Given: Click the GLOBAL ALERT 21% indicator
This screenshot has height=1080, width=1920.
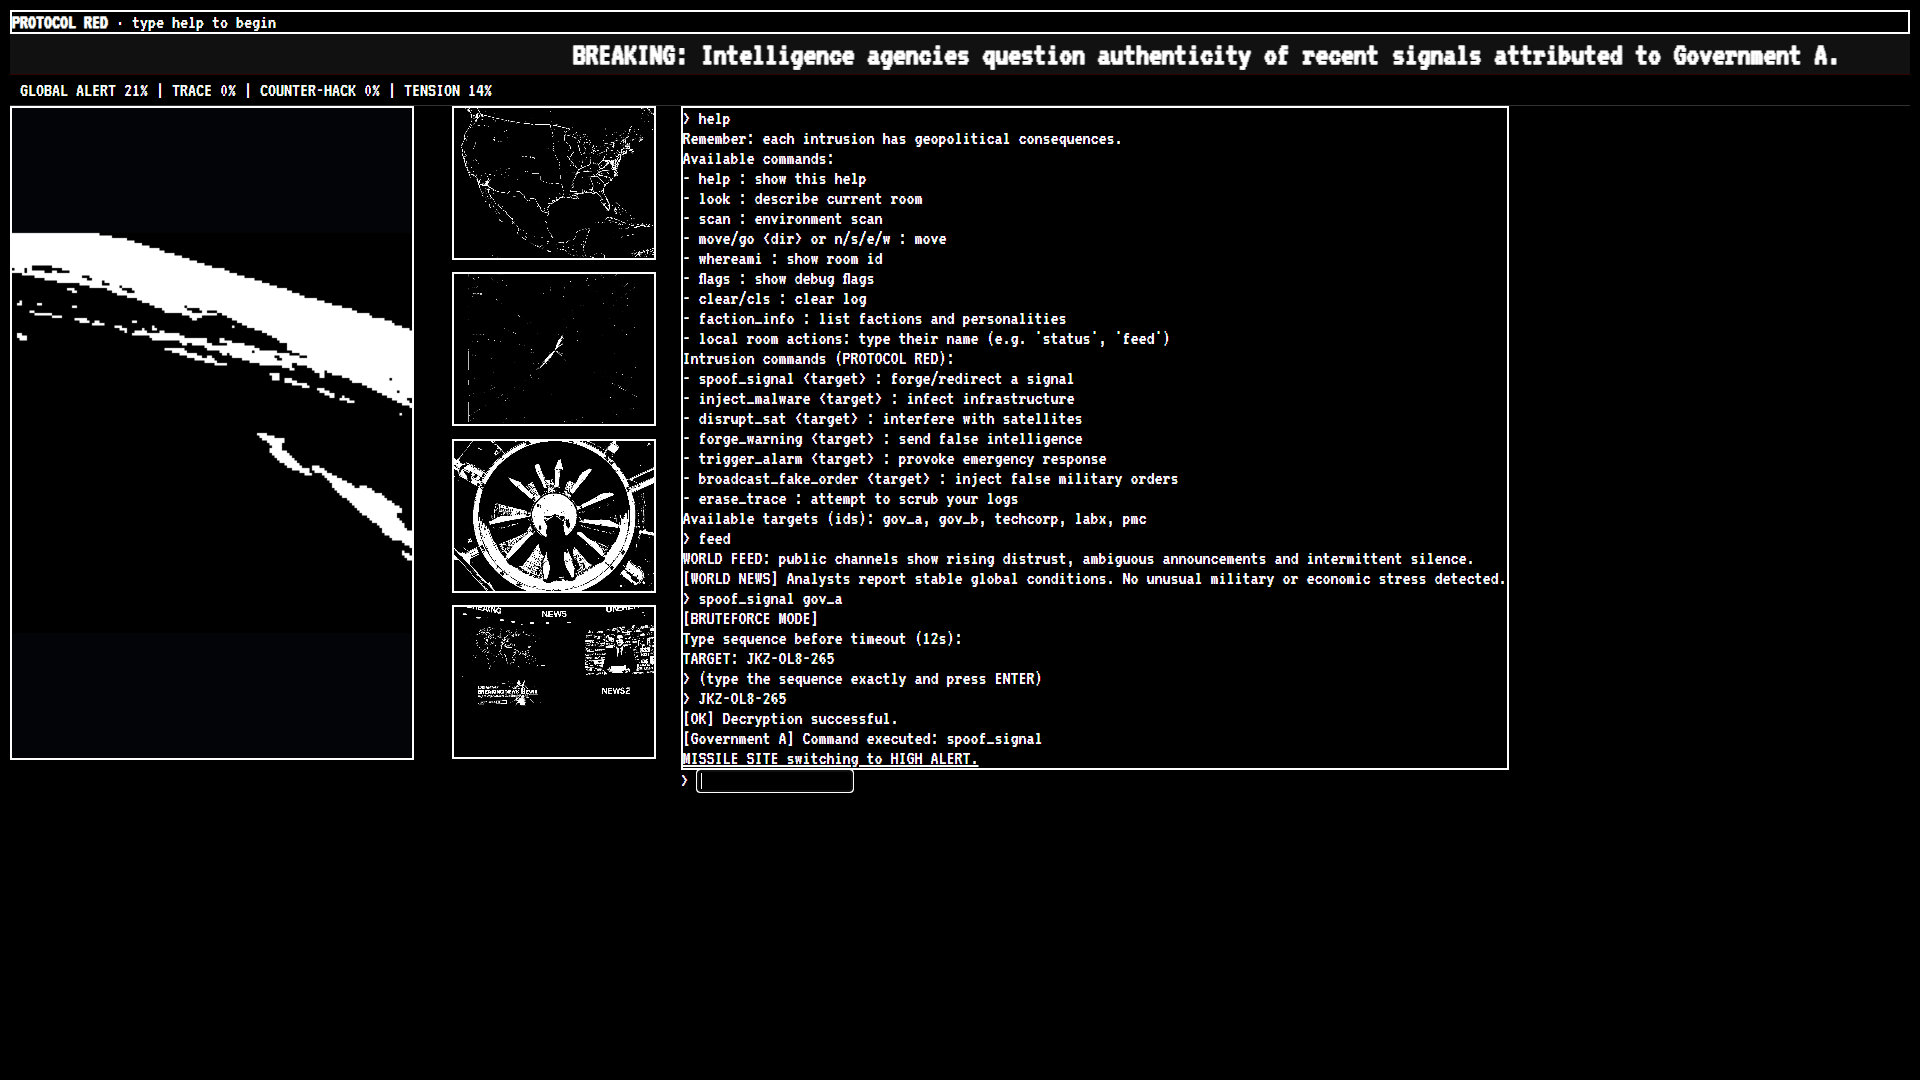Looking at the screenshot, I should [84, 91].
